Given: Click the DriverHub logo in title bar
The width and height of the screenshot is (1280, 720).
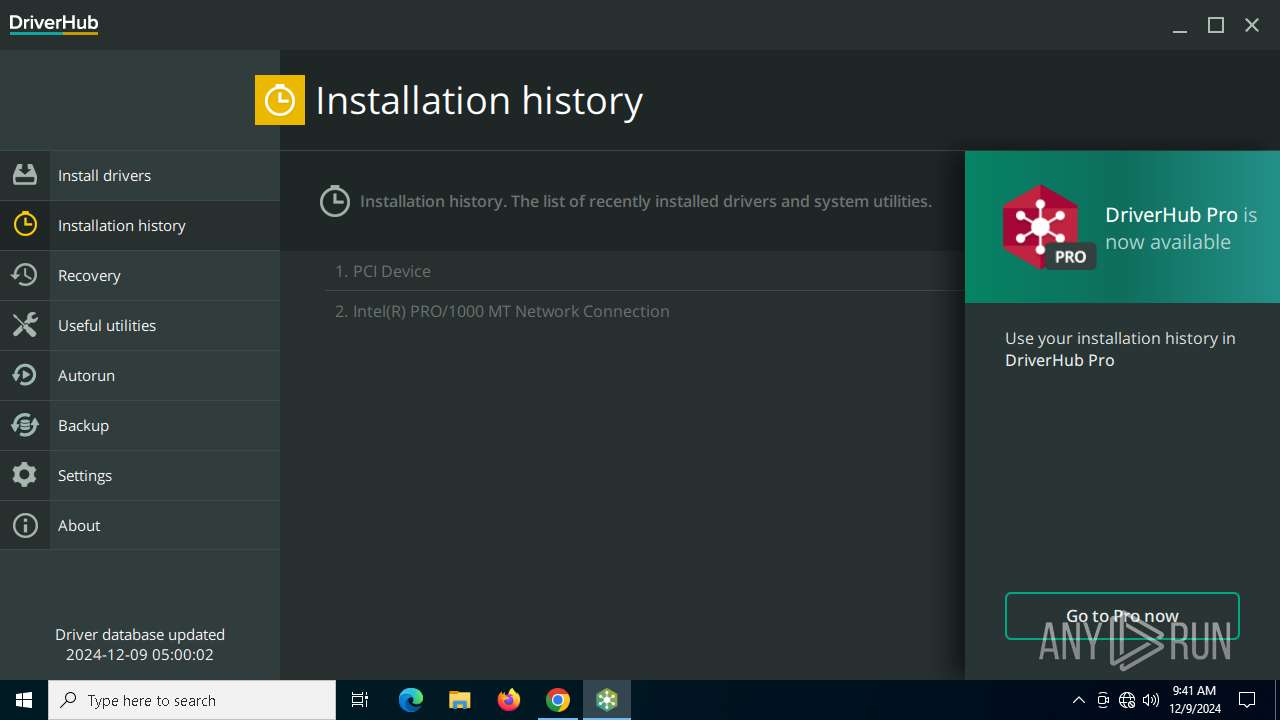Looking at the screenshot, I should coord(54,24).
